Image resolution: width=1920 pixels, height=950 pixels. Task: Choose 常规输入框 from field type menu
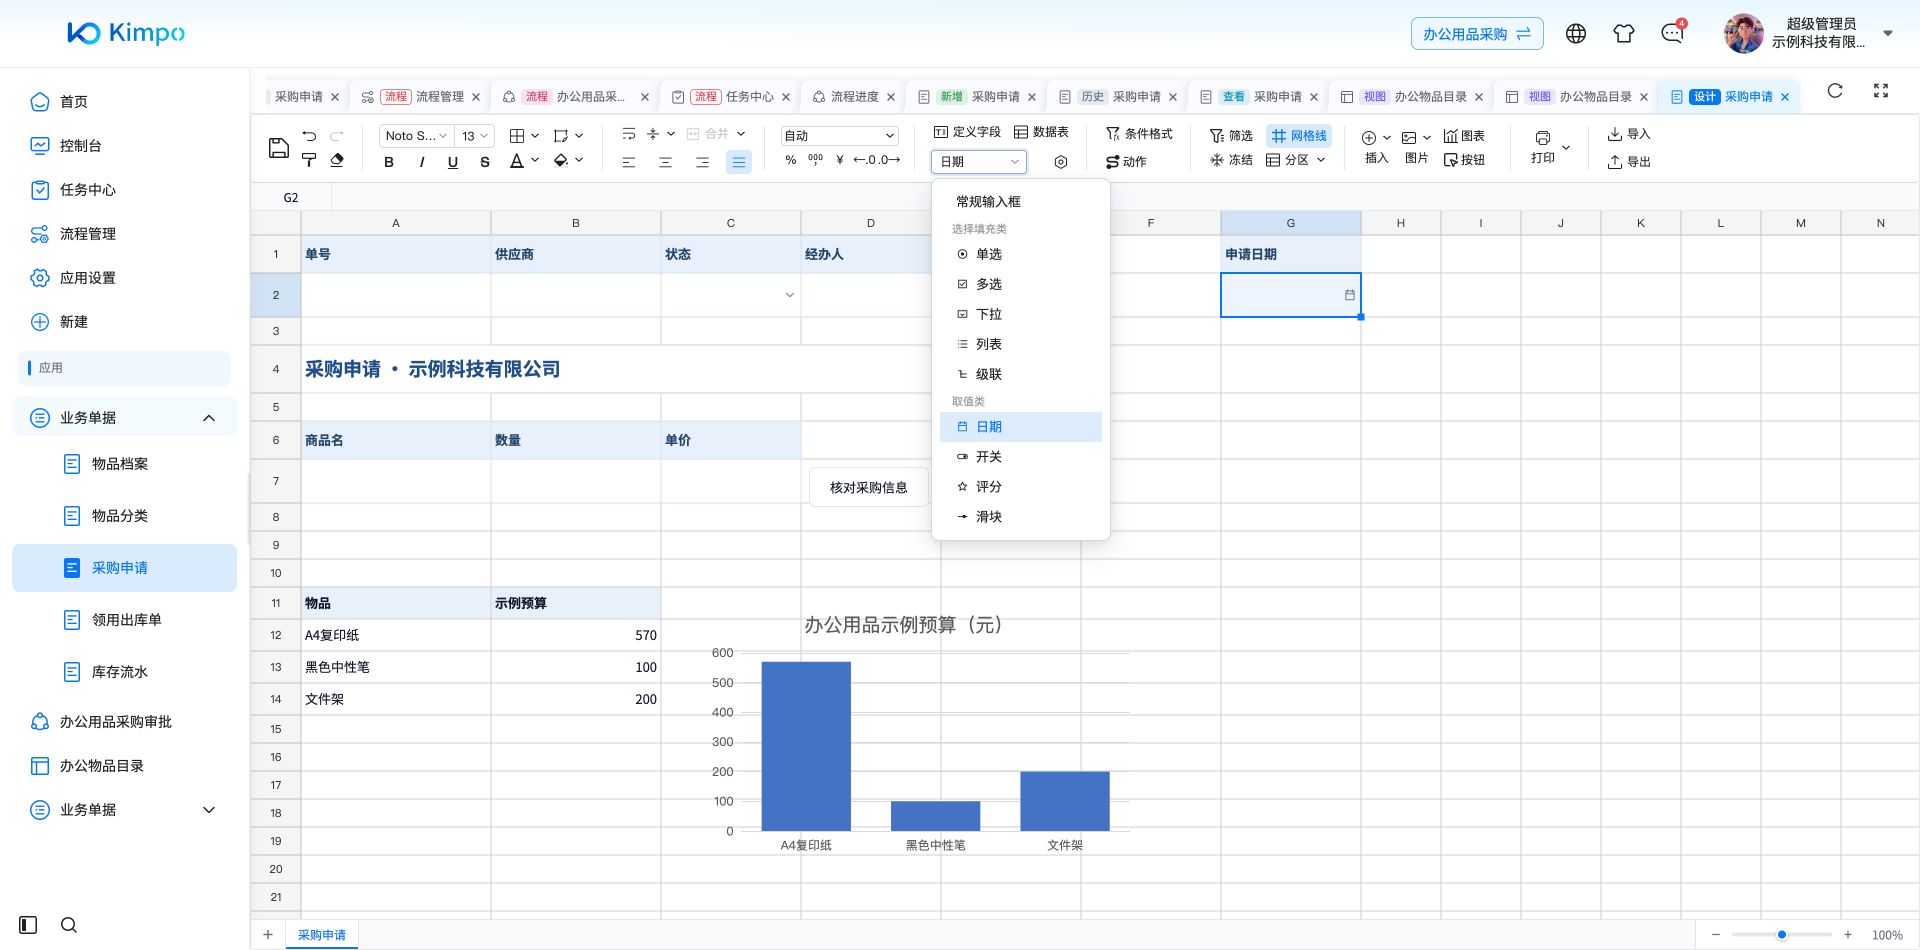[x=1021, y=201]
